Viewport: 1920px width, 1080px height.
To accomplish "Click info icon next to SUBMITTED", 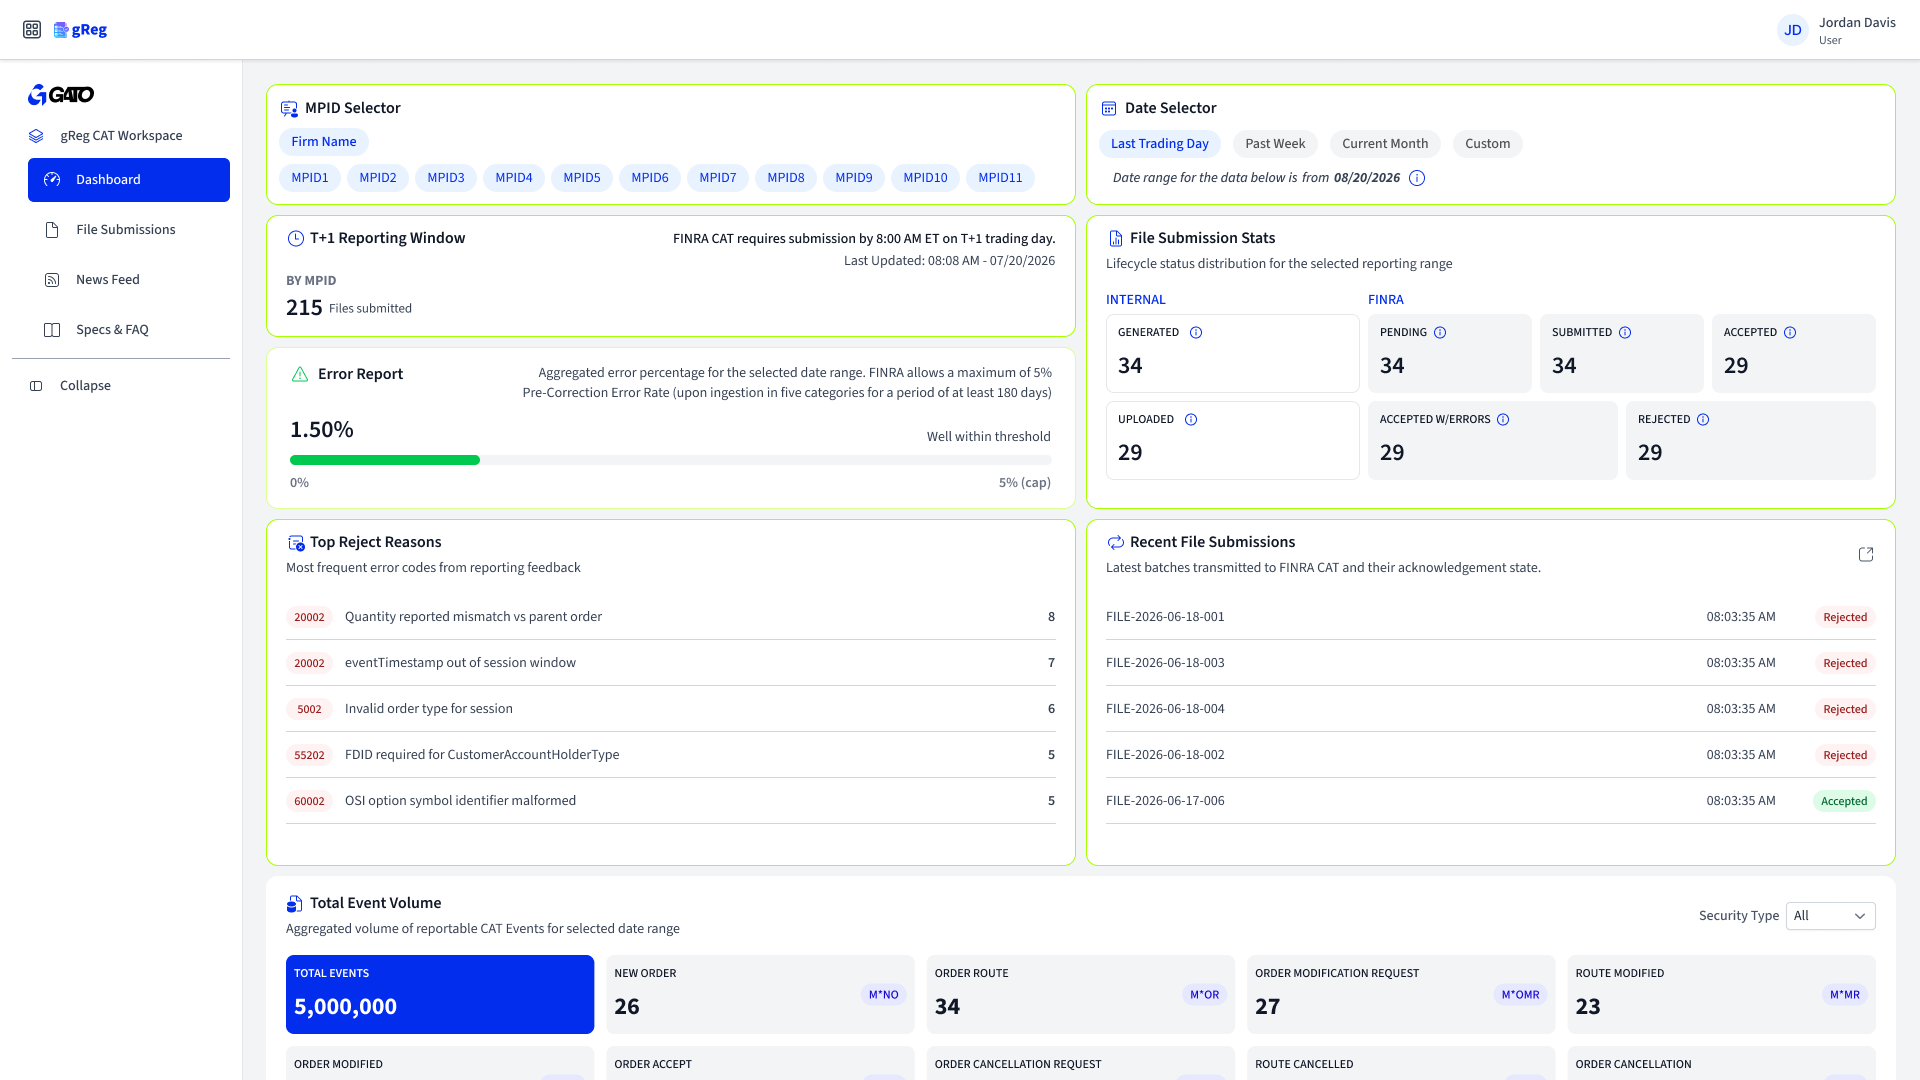I will pos(1625,333).
